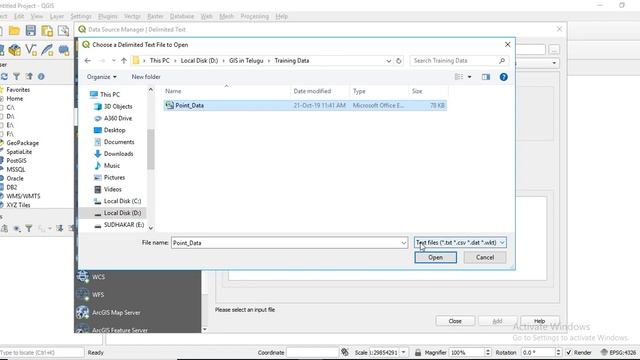Click the Cancel button
640x360 pixels.
pyautogui.click(x=485, y=257)
